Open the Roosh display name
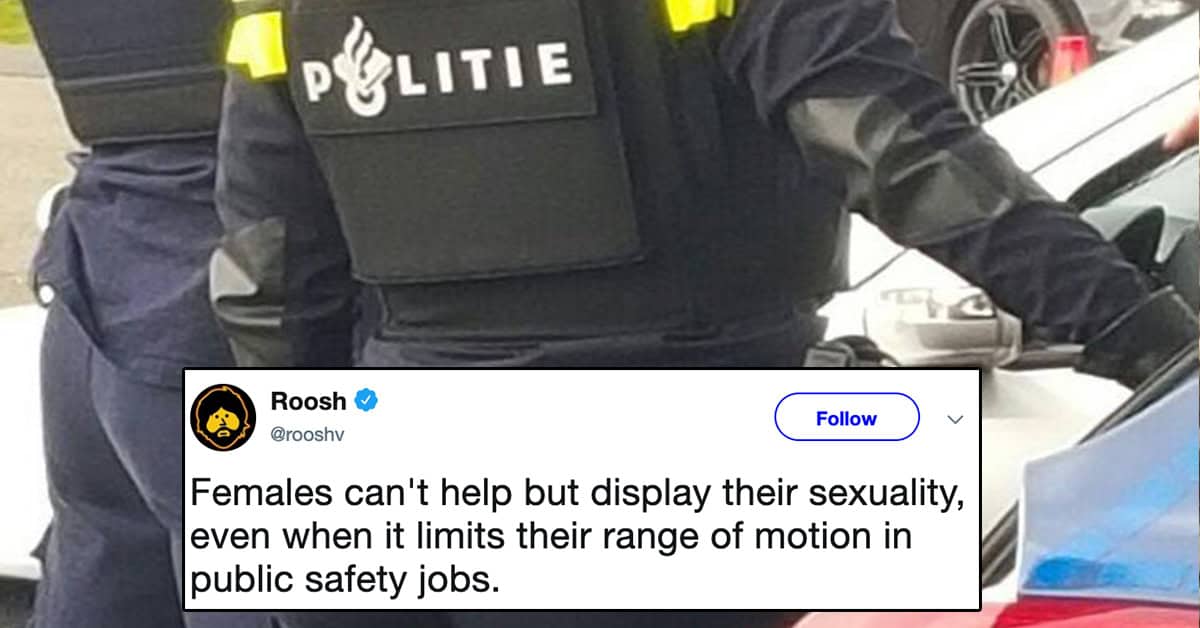This screenshot has width=1200, height=628. click(308, 401)
